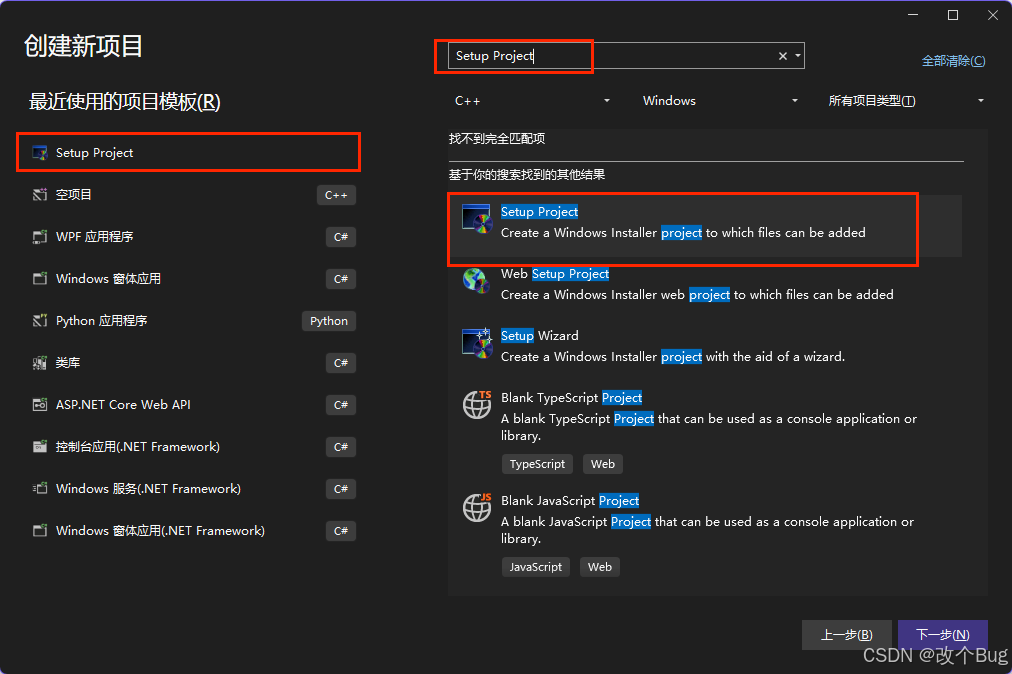Maximize the dialog window
Image resolution: width=1012 pixels, height=674 pixels.
pos(953,15)
